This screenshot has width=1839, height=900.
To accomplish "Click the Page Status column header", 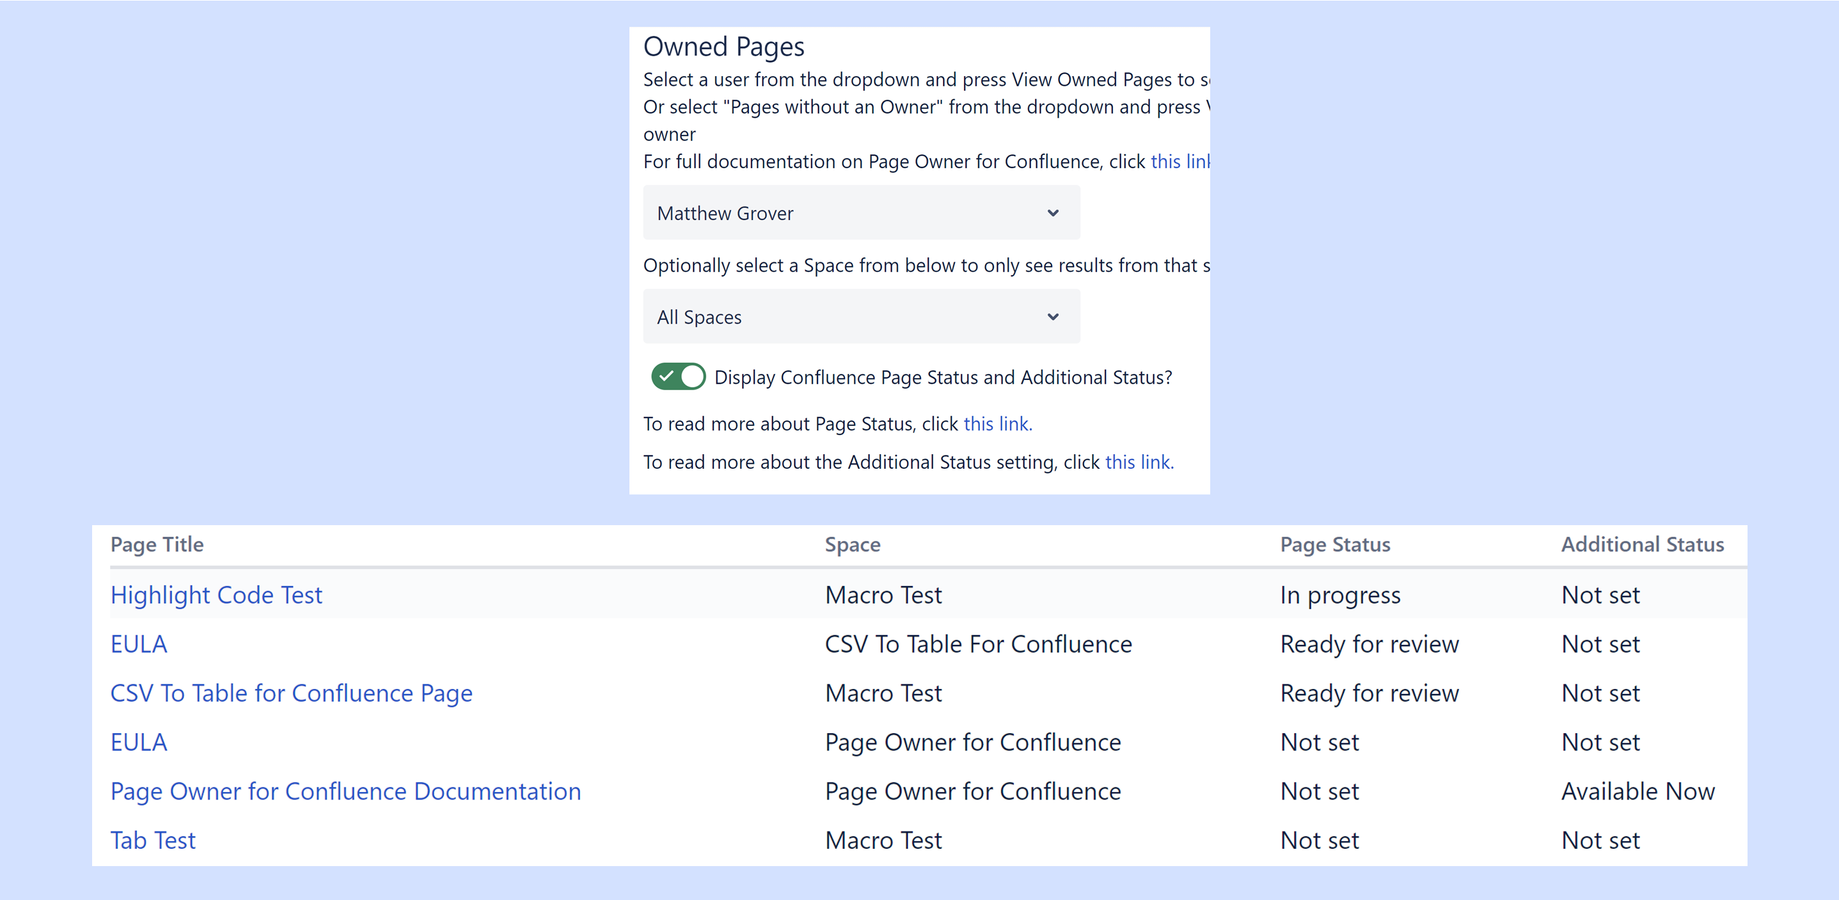I will pyautogui.click(x=1335, y=544).
